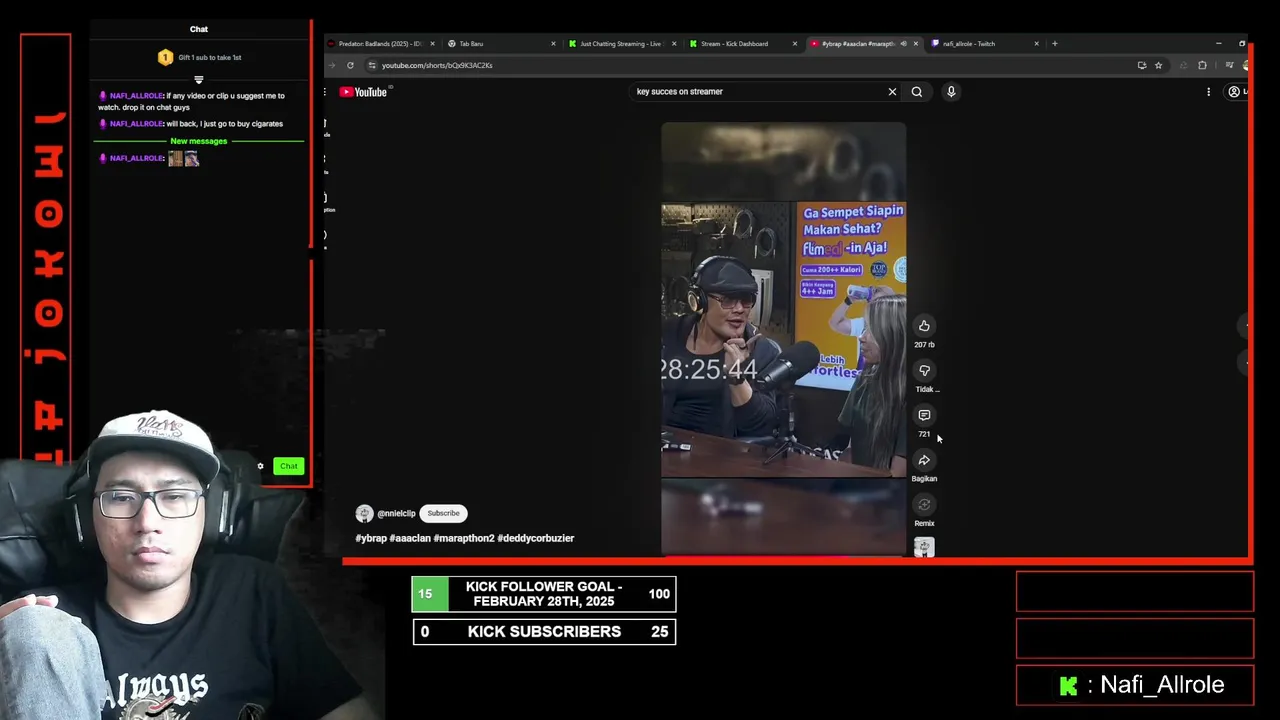1280x720 pixels.
Task: Click the #deddycorbuzier hashtag
Action: [x=535, y=538]
